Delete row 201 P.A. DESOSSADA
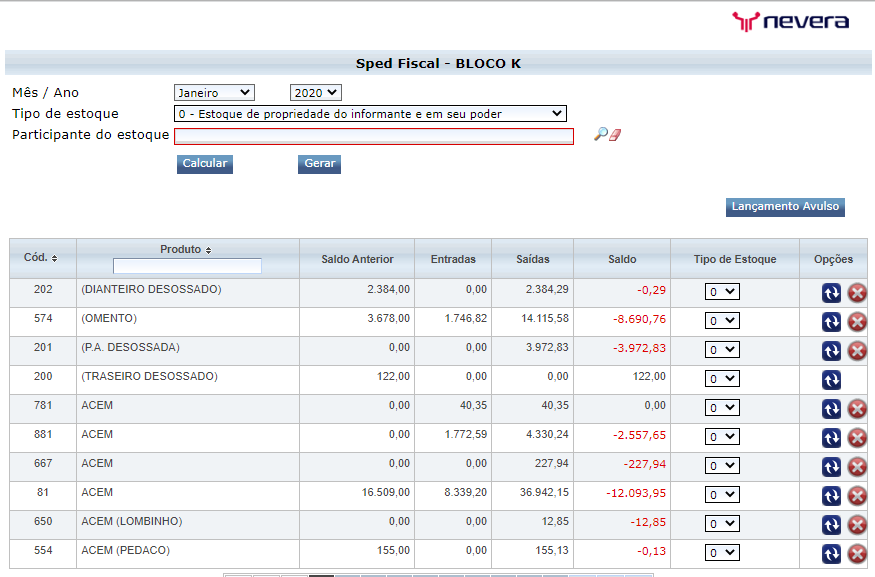Screen dimensions: 875x577 tap(857, 351)
